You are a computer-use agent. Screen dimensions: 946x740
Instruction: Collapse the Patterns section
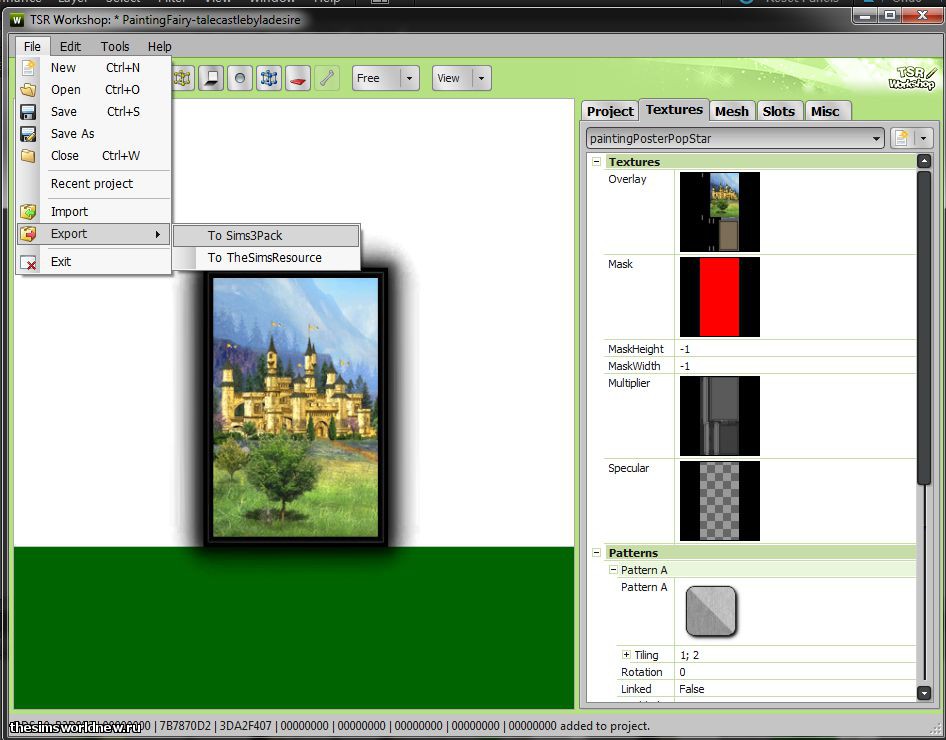tap(596, 552)
